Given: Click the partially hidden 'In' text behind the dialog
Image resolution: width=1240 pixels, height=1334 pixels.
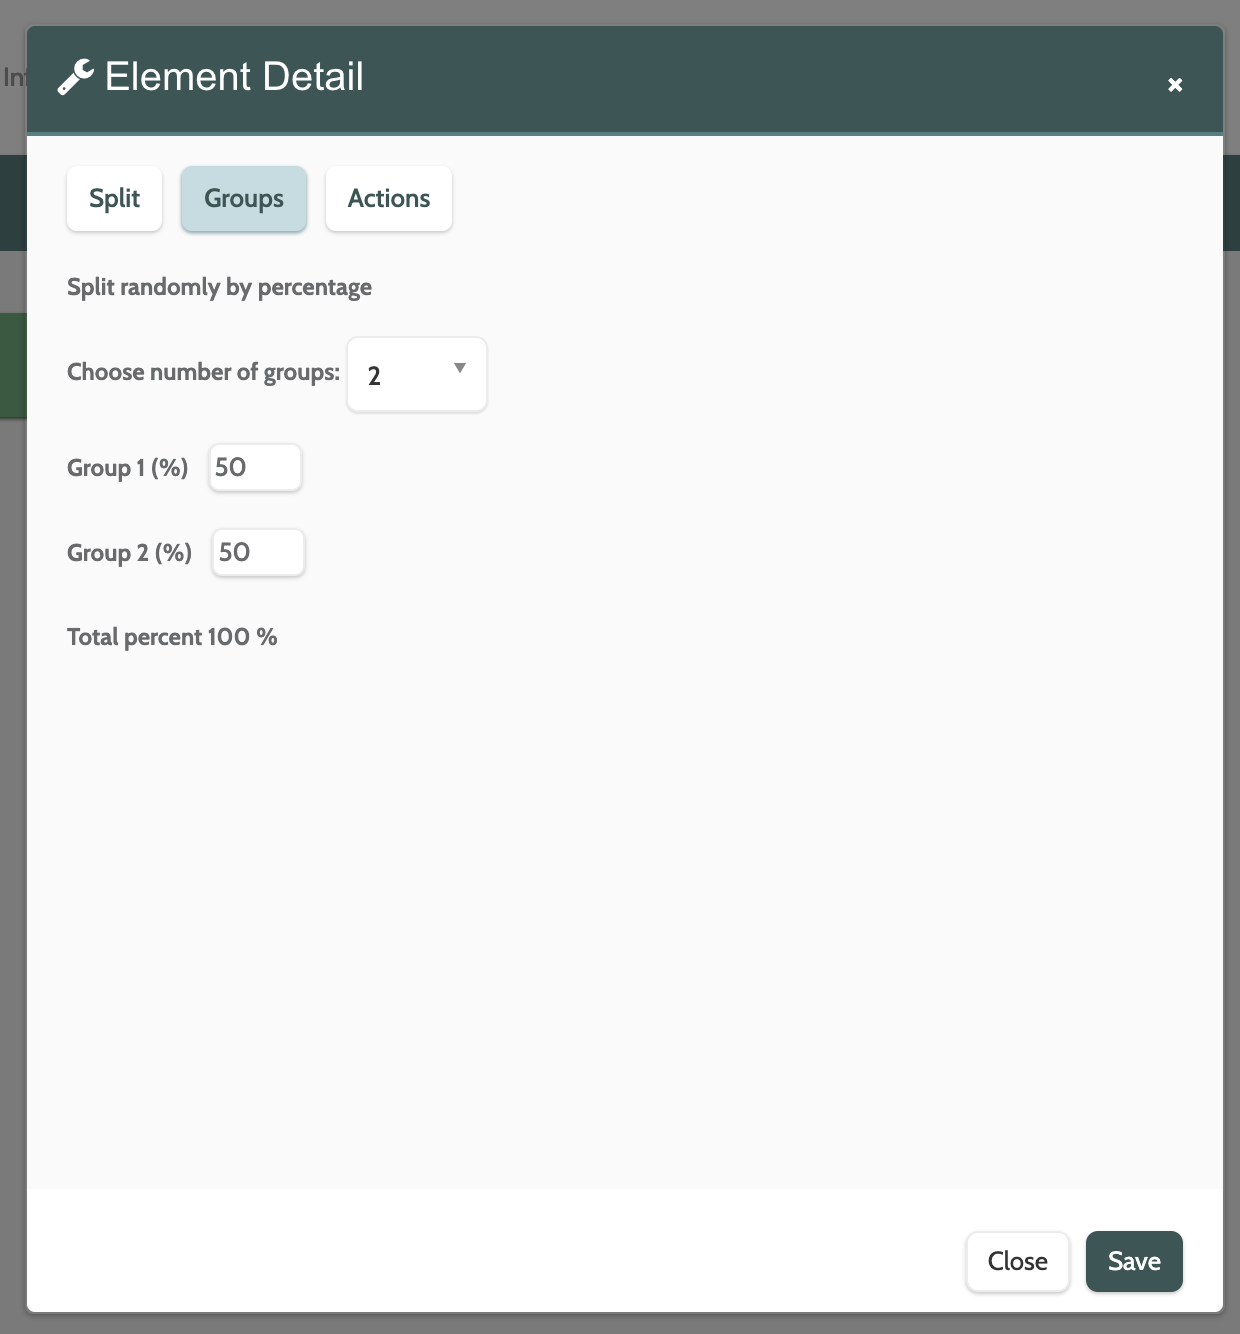Looking at the screenshot, I should [x=13, y=77].
